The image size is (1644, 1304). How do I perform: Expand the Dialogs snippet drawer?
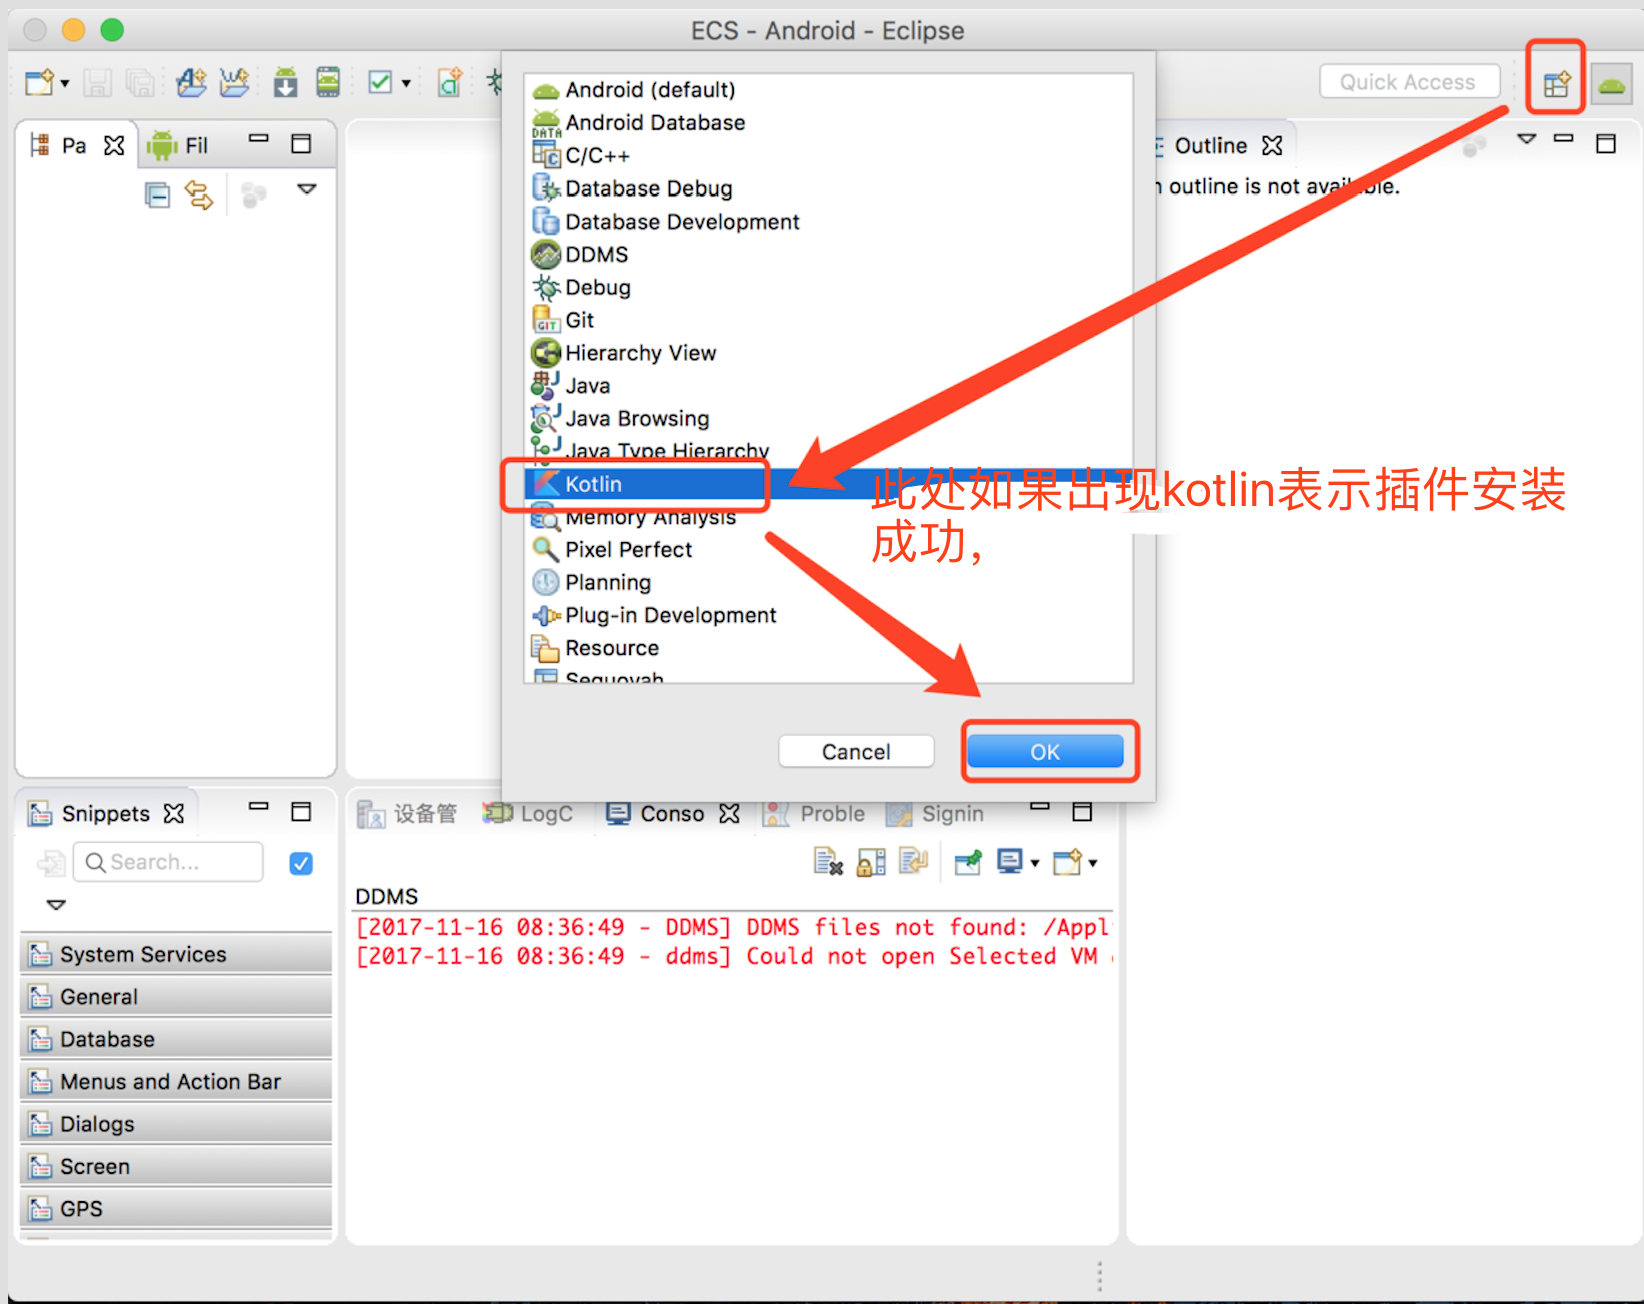pyautogui.click(x=176, y=1124)
